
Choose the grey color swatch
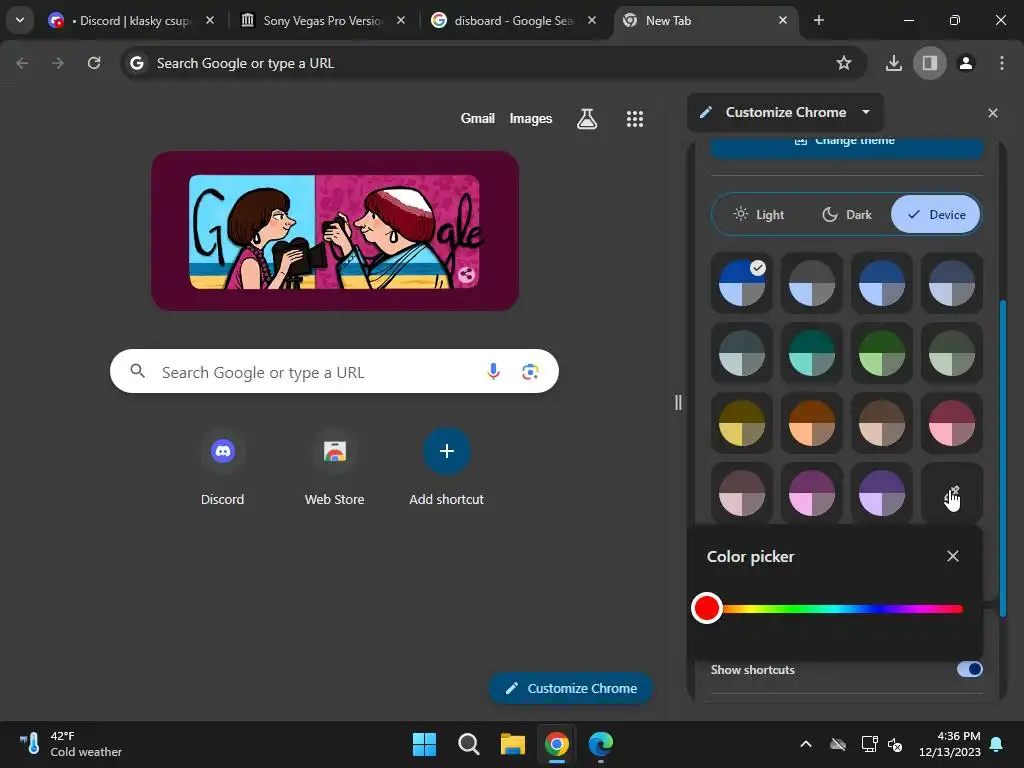tap(812, 283)
